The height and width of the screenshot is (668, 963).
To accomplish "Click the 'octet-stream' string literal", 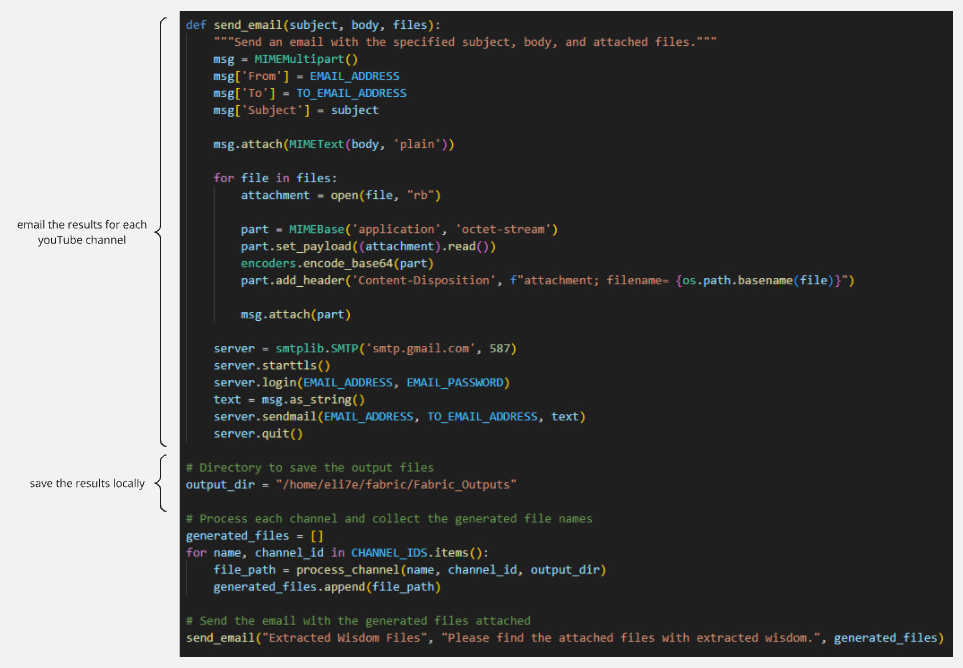I will (x=503, y=229).
